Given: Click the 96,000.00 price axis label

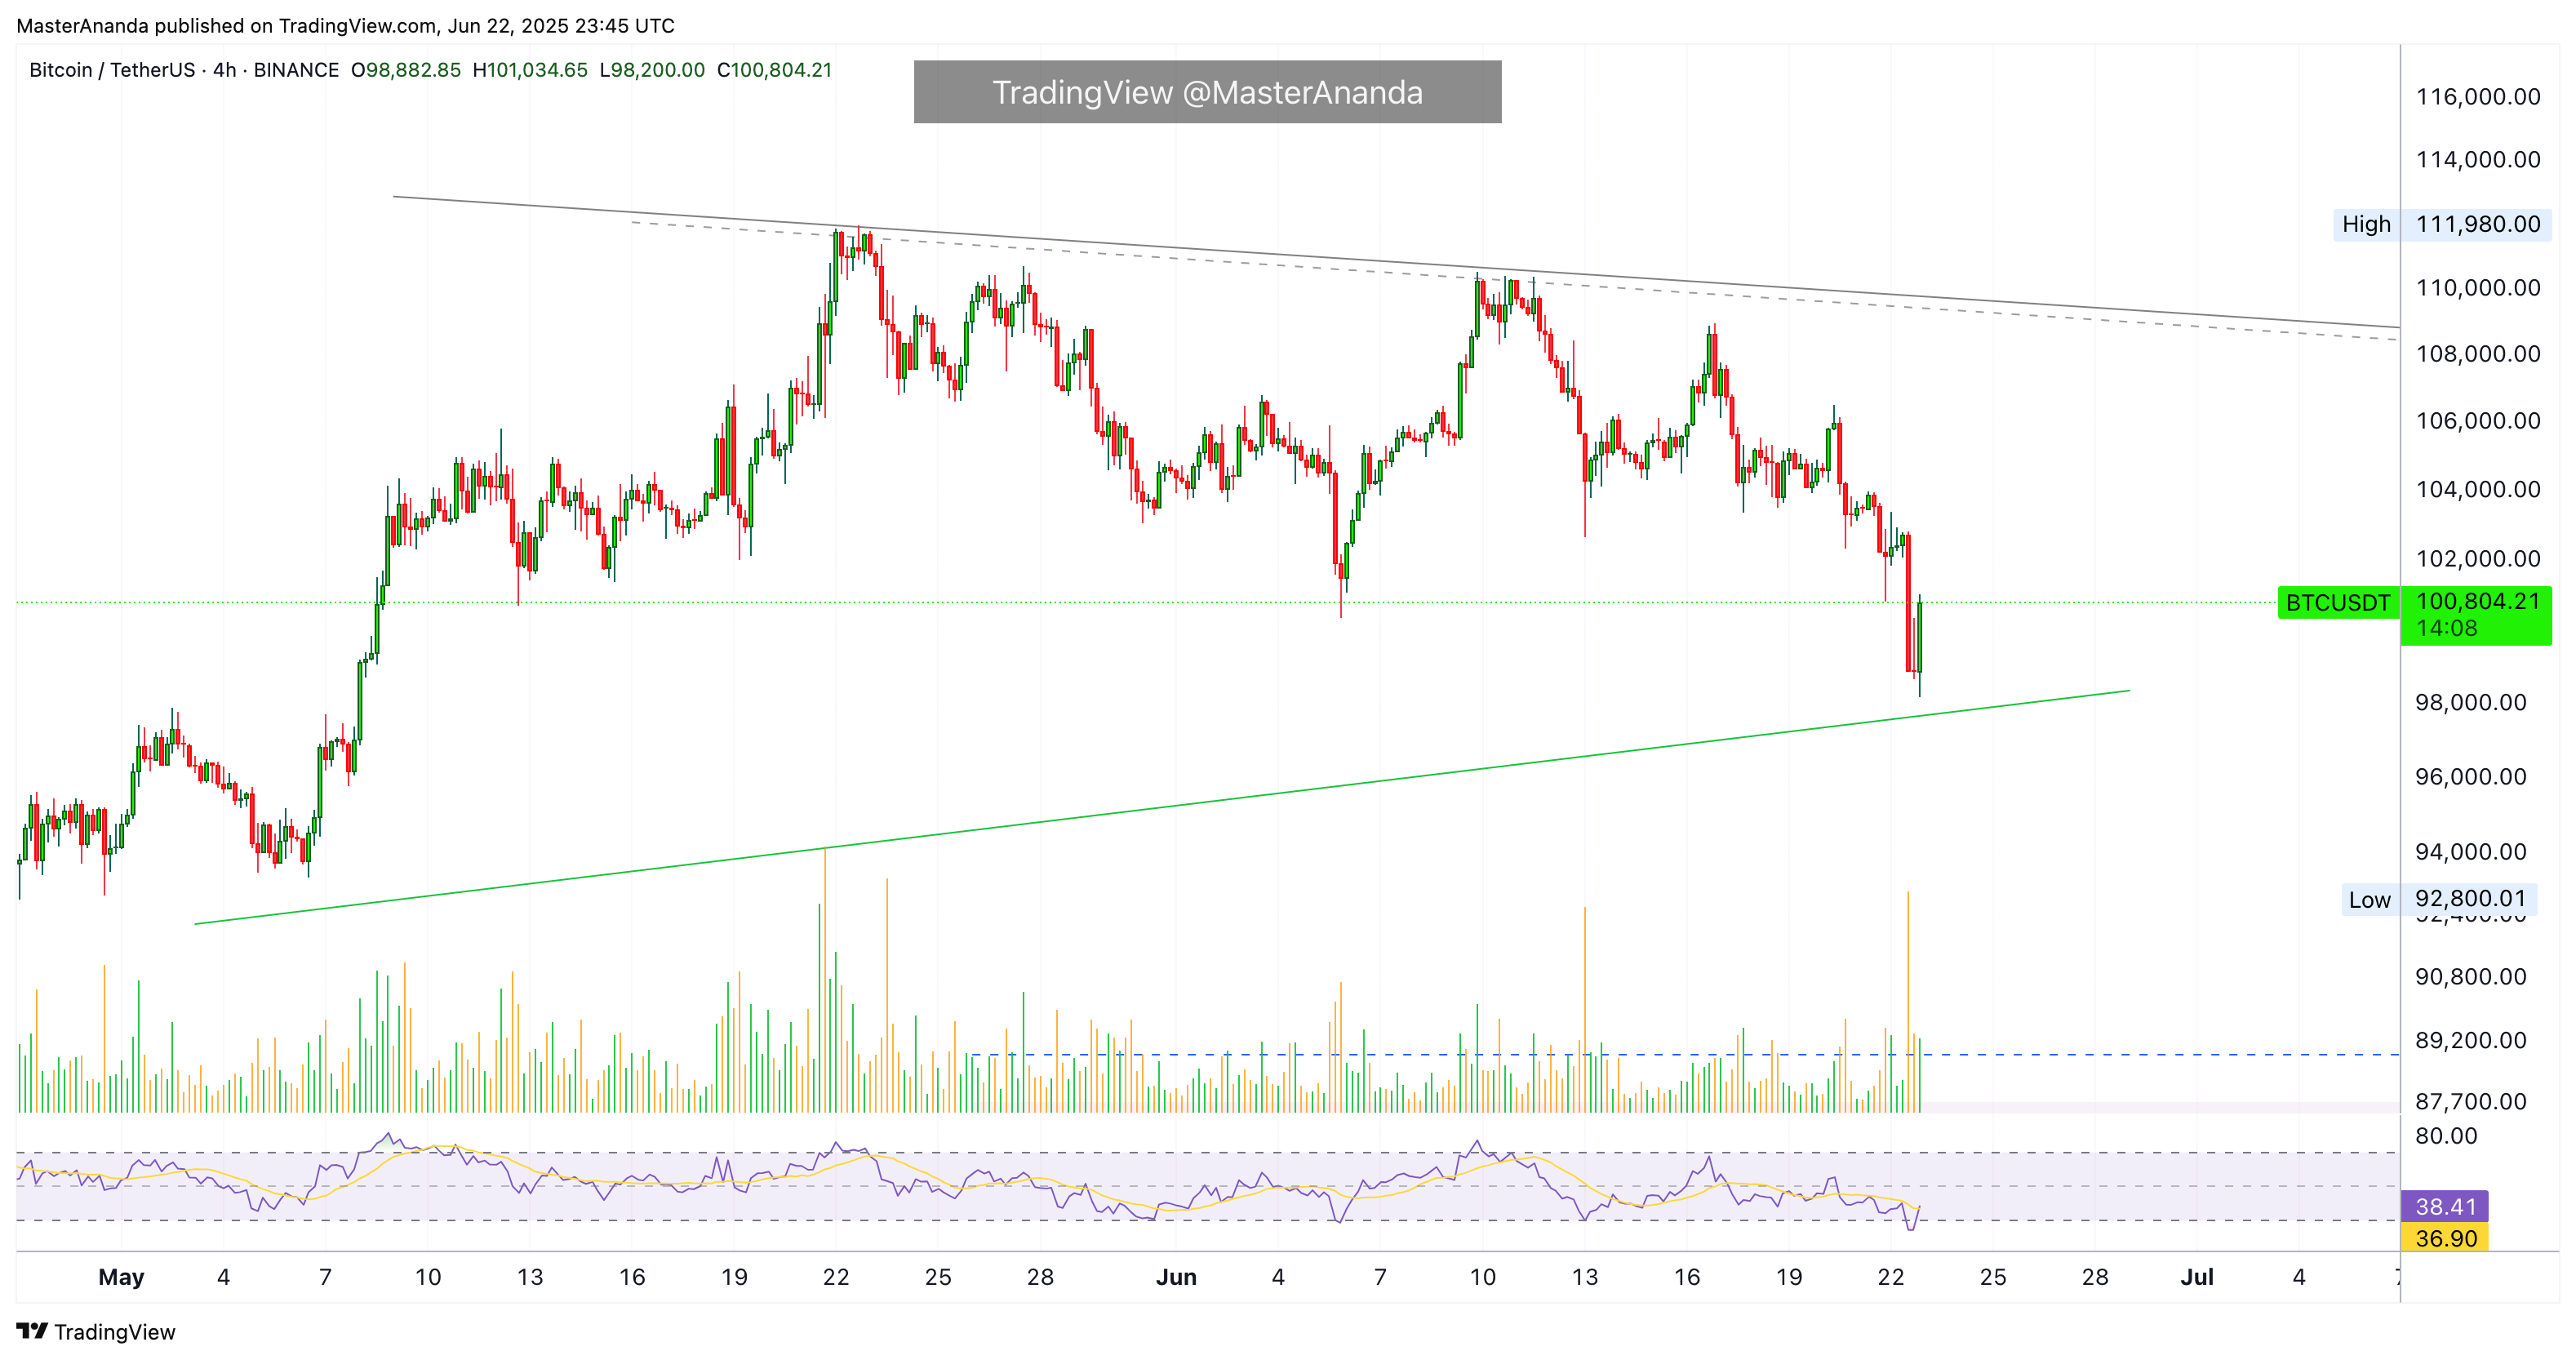Looking at the screenshot, I should click(2471, 777).
